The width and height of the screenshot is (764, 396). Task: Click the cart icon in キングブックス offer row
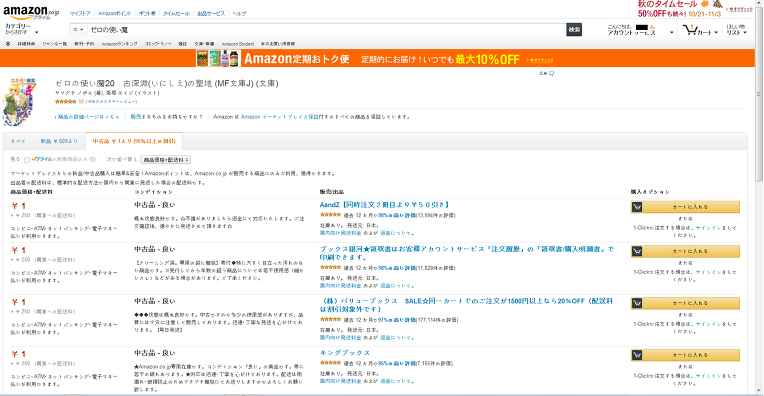point(637,355)
